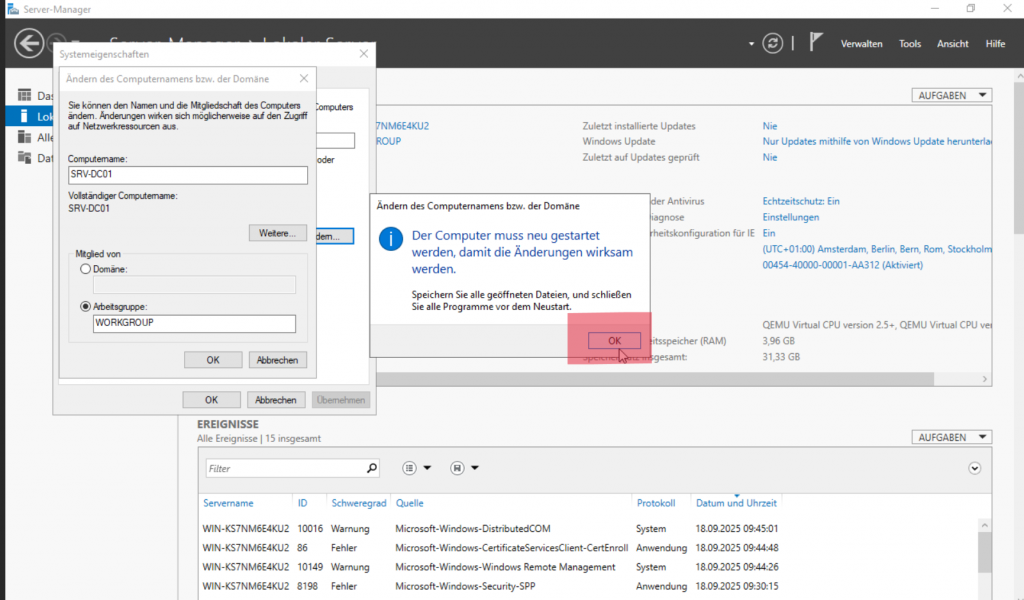Image resolution: width=1024 pixels, height=600 pixels.
Task: Click the refresh icon in header
Action: [x=772, y=43]
